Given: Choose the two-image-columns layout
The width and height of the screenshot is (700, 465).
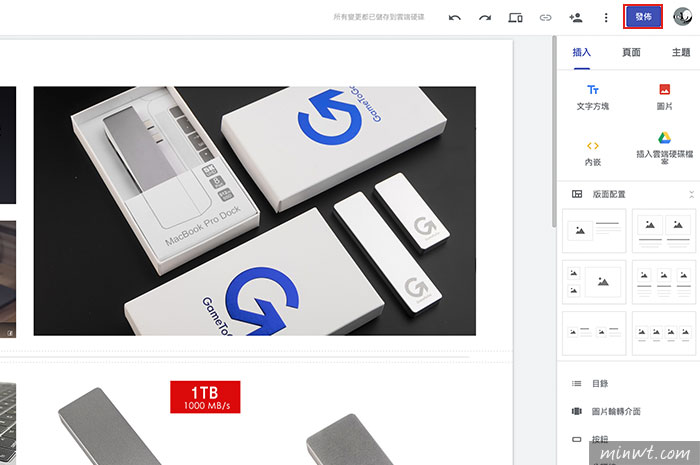Looking at the screenshot, I should tap(664, 230).
